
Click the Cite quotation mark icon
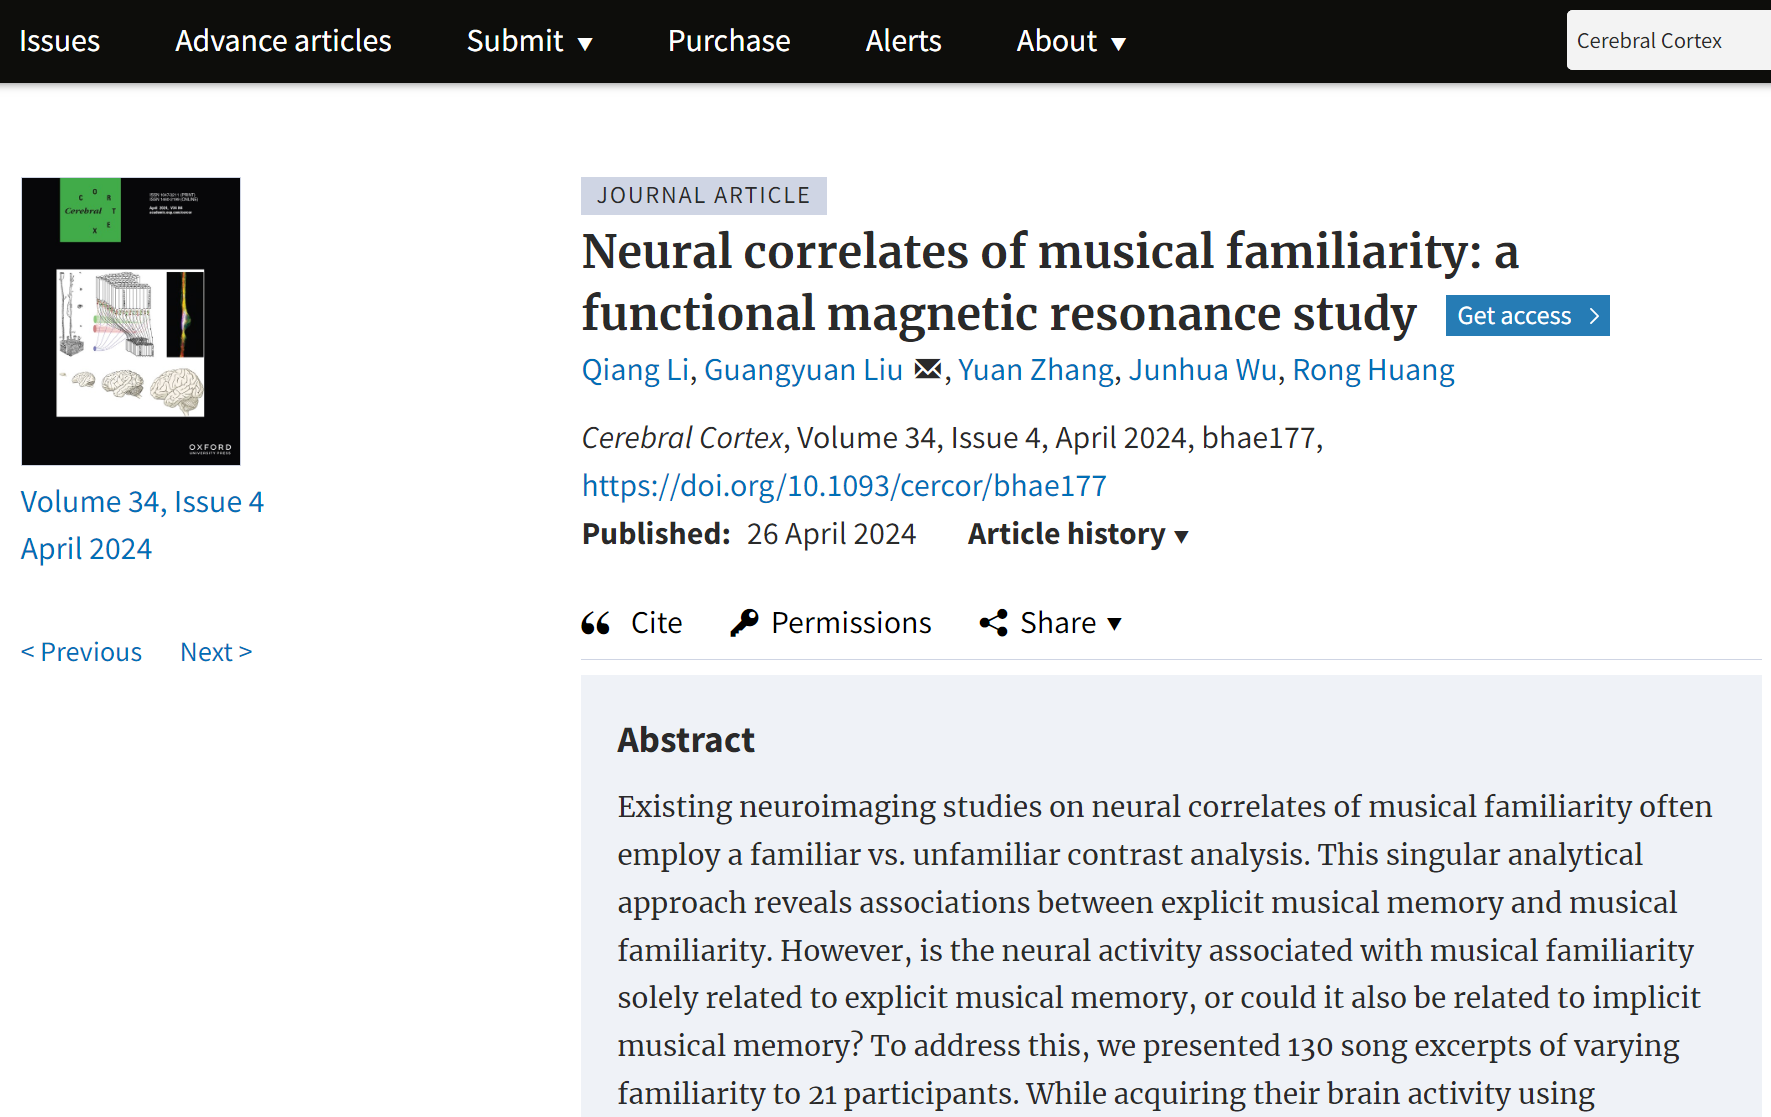tap(596, 623)
